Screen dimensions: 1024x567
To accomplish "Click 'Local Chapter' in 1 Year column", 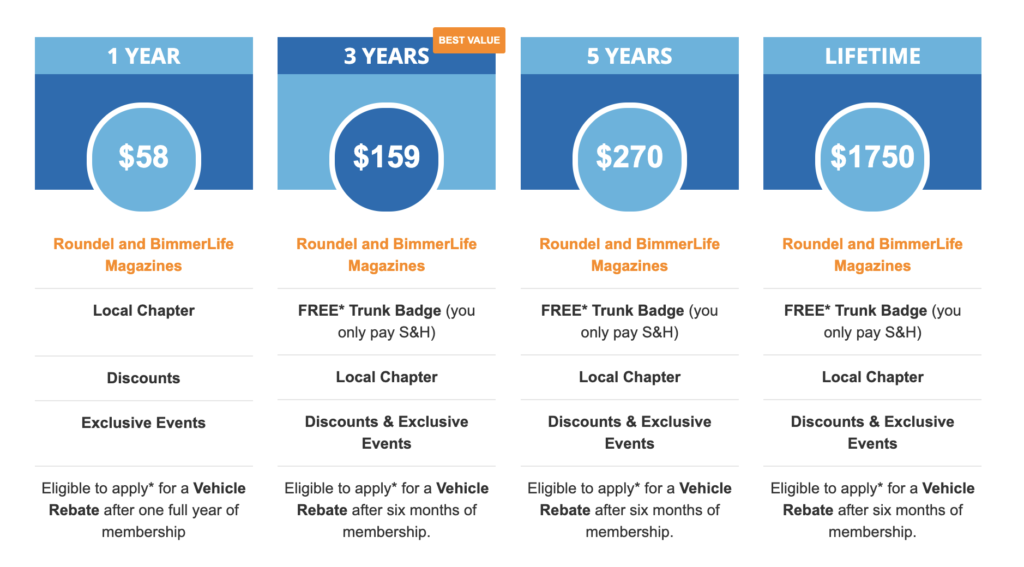I will [144, 310].
